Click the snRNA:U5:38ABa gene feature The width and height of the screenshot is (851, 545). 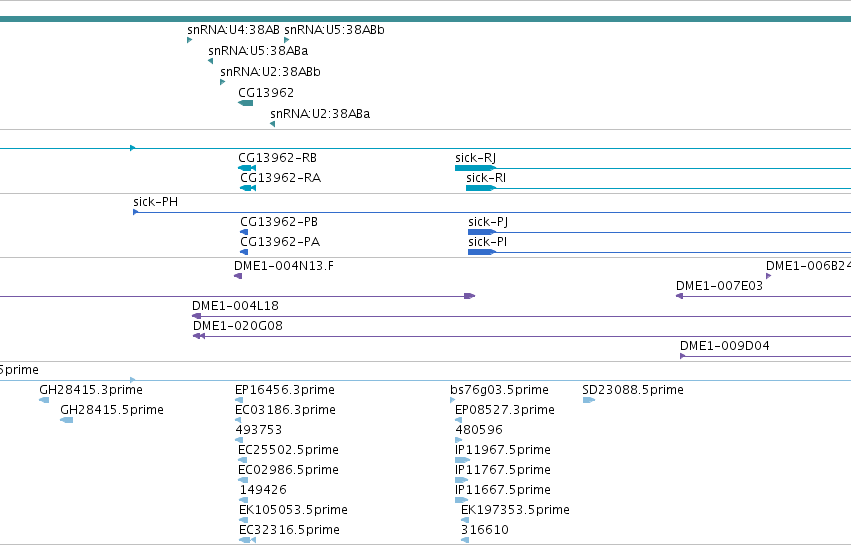pos(211,61)
